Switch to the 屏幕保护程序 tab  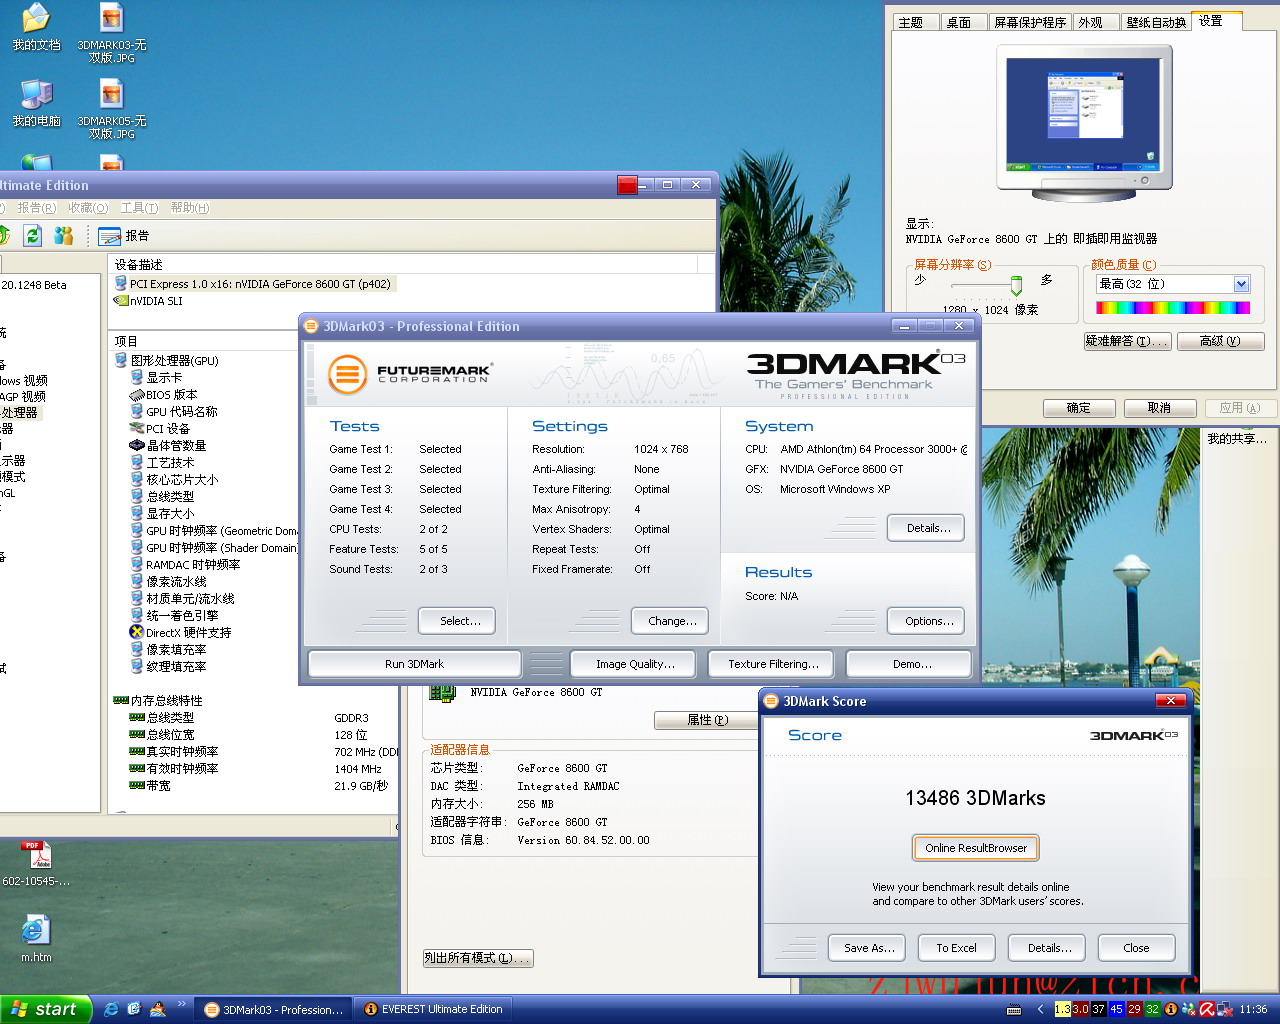click(x=1030, y=22)
